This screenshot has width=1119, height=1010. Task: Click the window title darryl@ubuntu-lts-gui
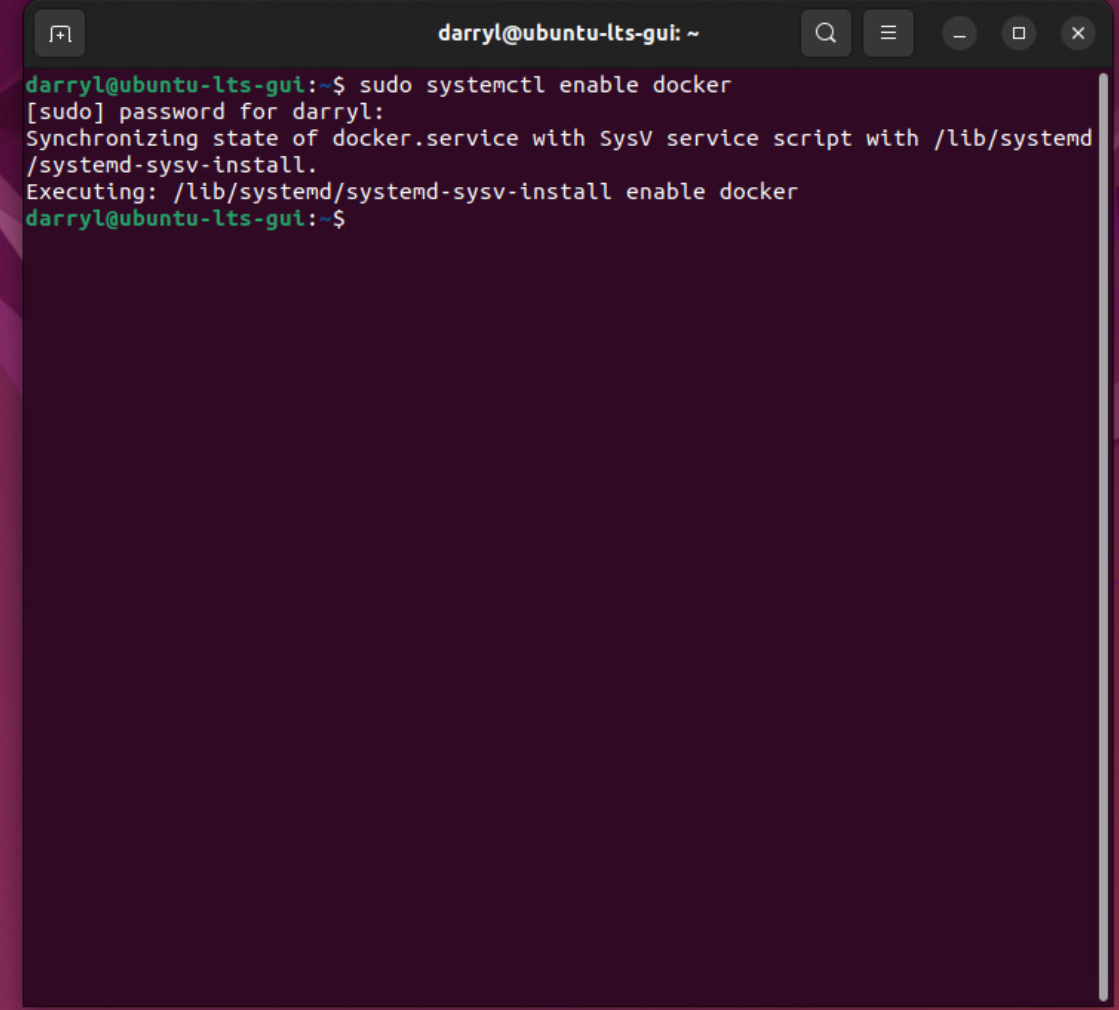pyautogui.click(x=568, y=34)
